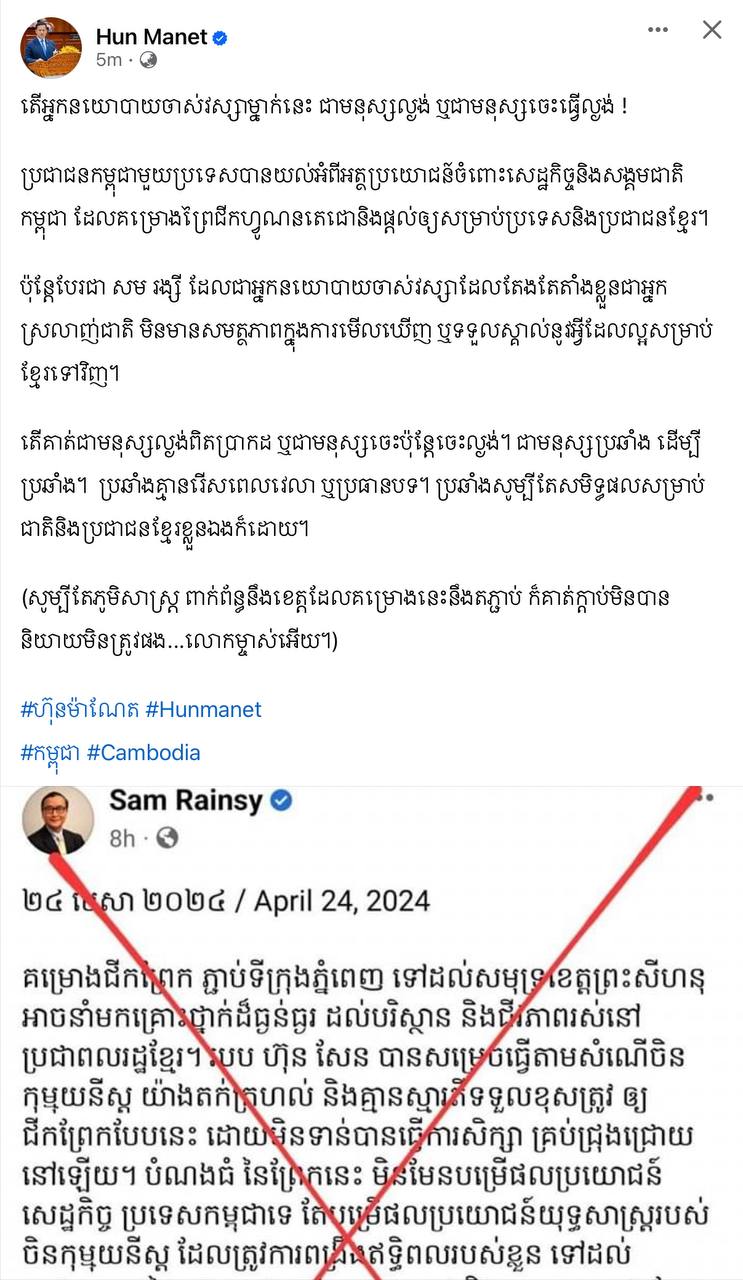The height and width of the screenshot is (1280, 743).
Task: Open the #Hunmanet hashtag
Action: [203, 710]
